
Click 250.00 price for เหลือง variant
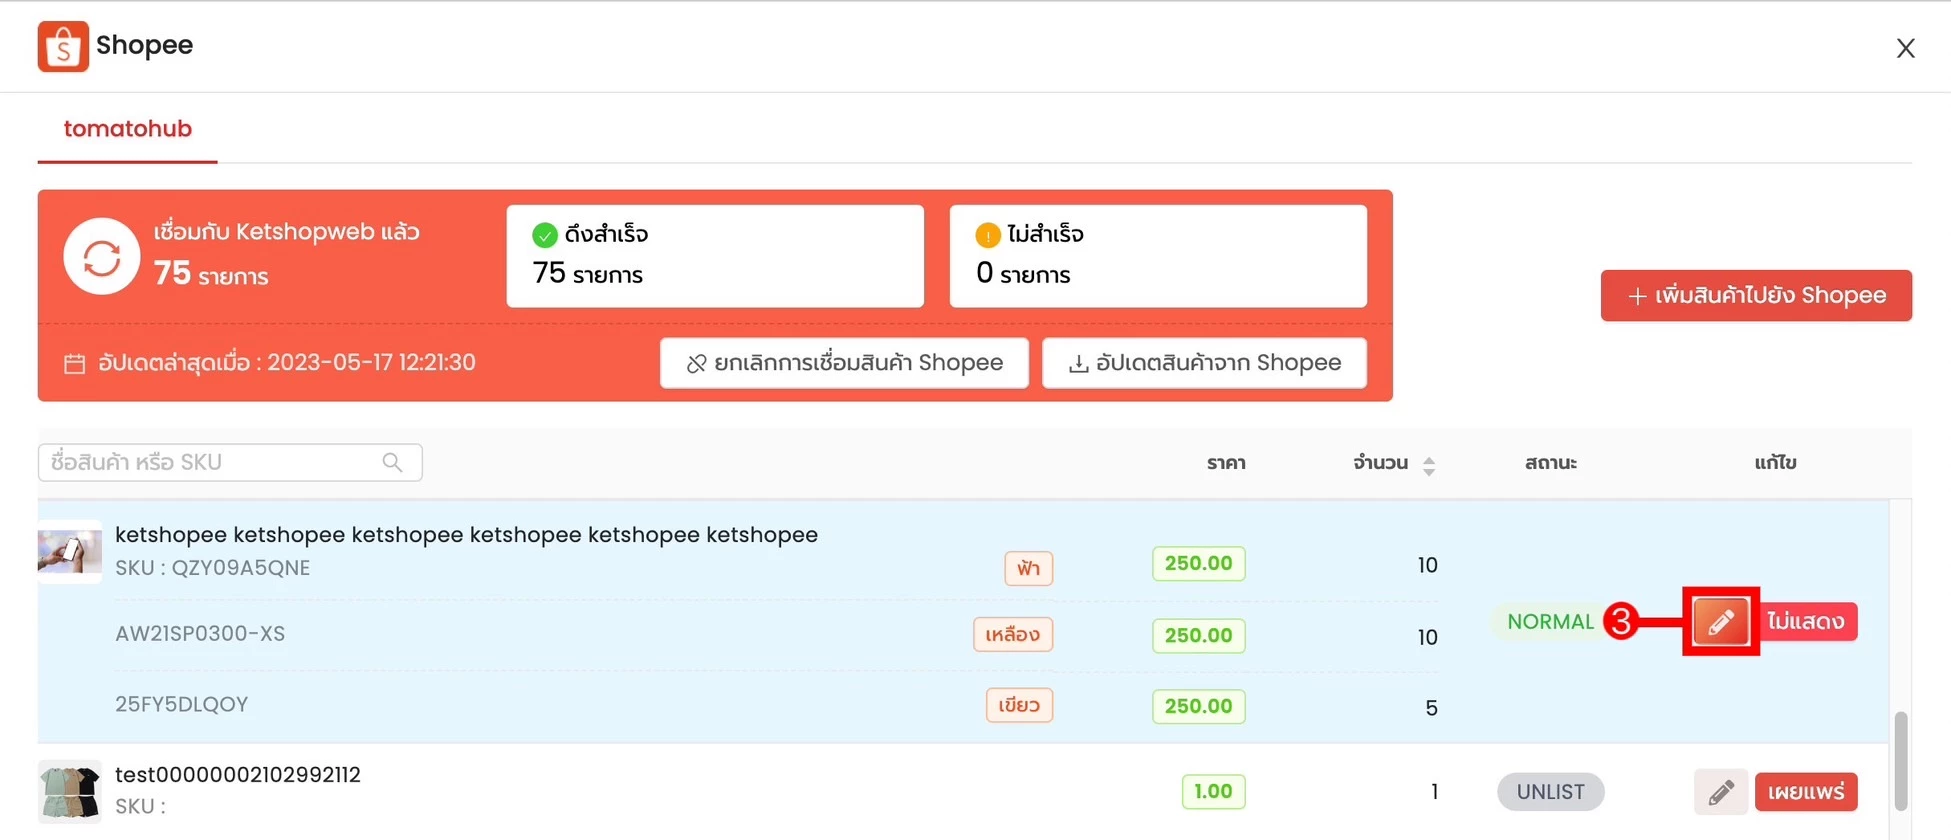tap(1198, 635)
